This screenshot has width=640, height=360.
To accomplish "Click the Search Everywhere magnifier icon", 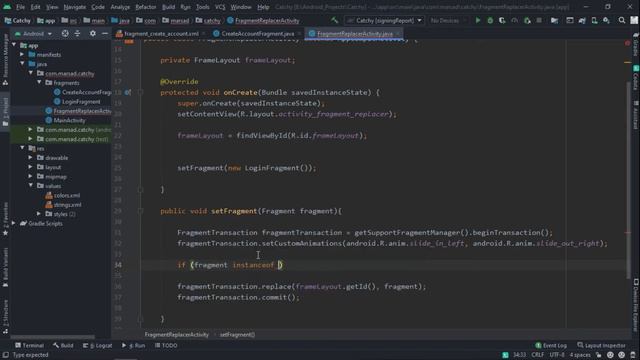I will (622, 20).
